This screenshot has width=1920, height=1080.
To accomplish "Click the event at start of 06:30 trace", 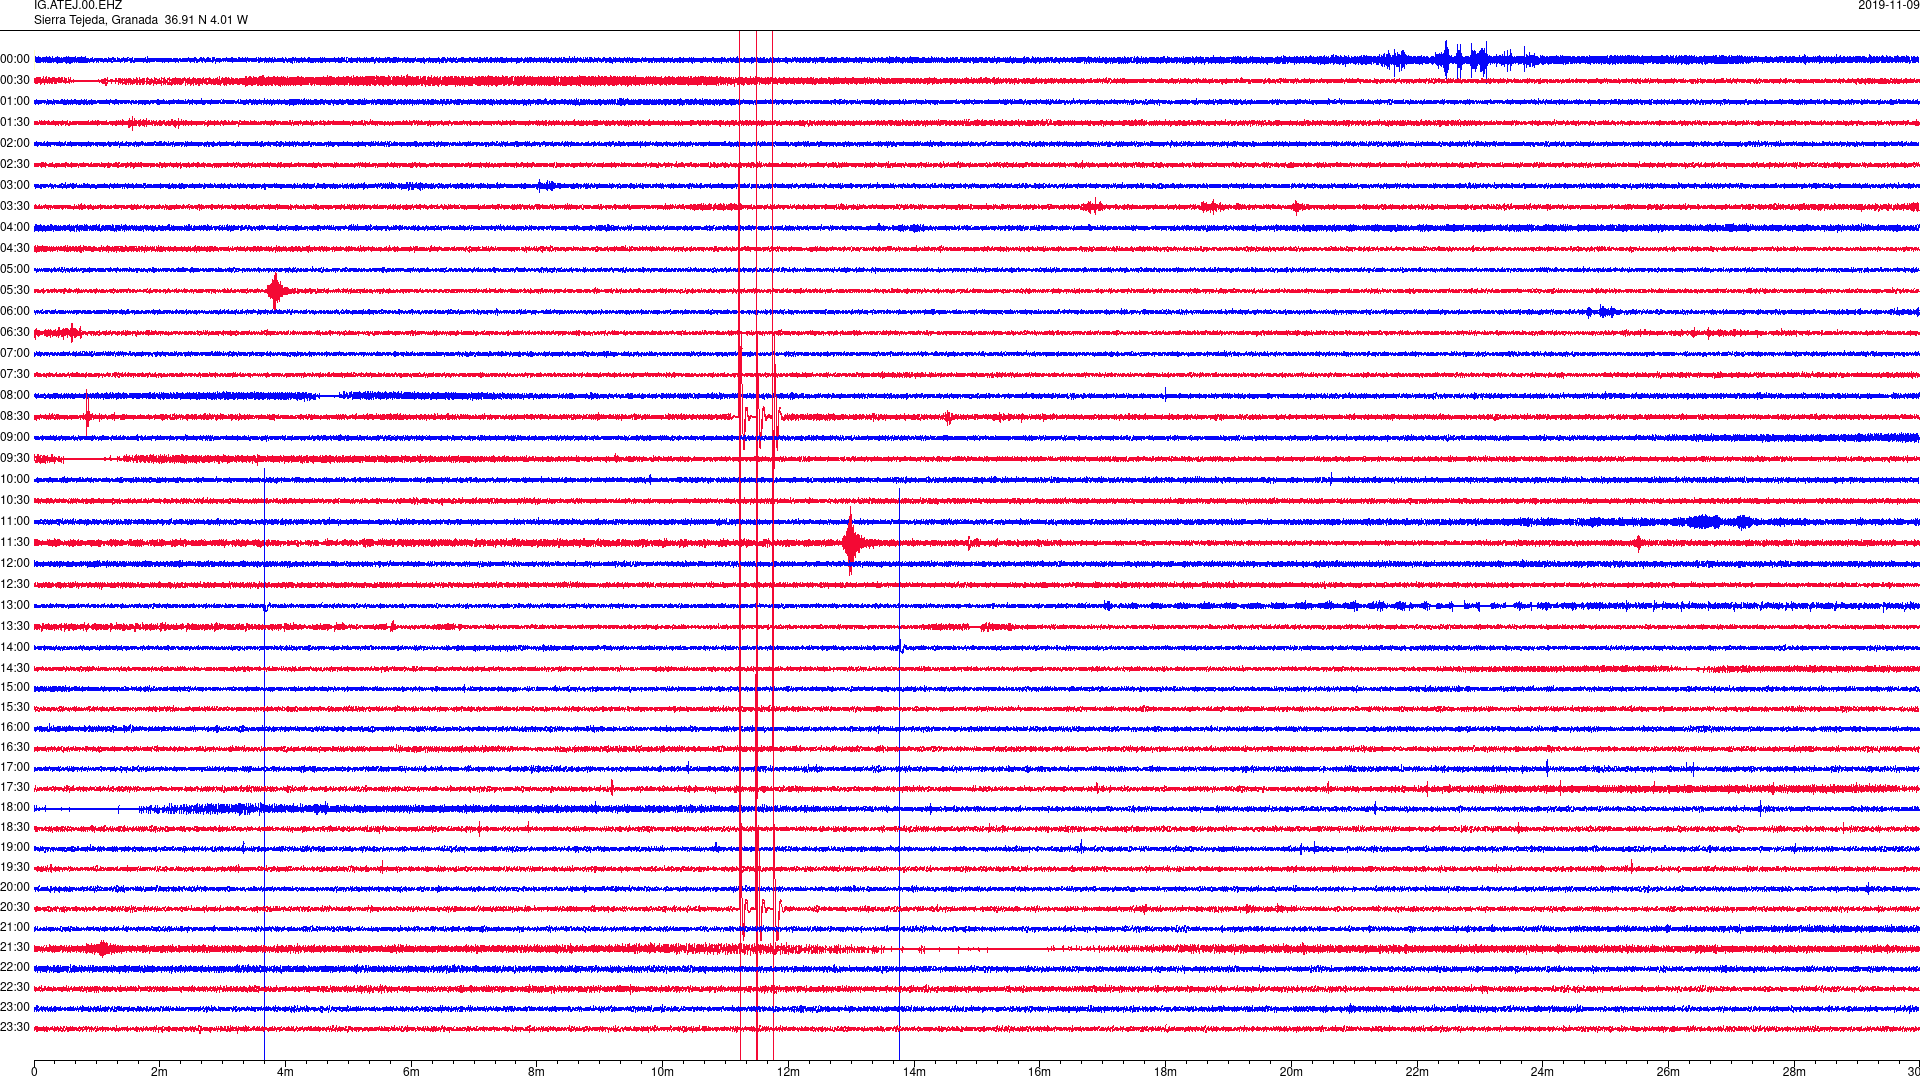I will (60, 332).
